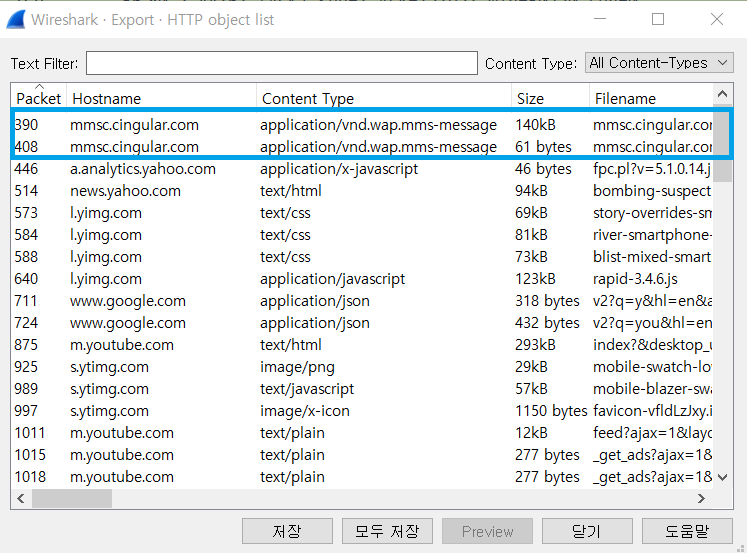The image size is (747, 553).
Task: Click the 12kB size cell
Action: 531,432
